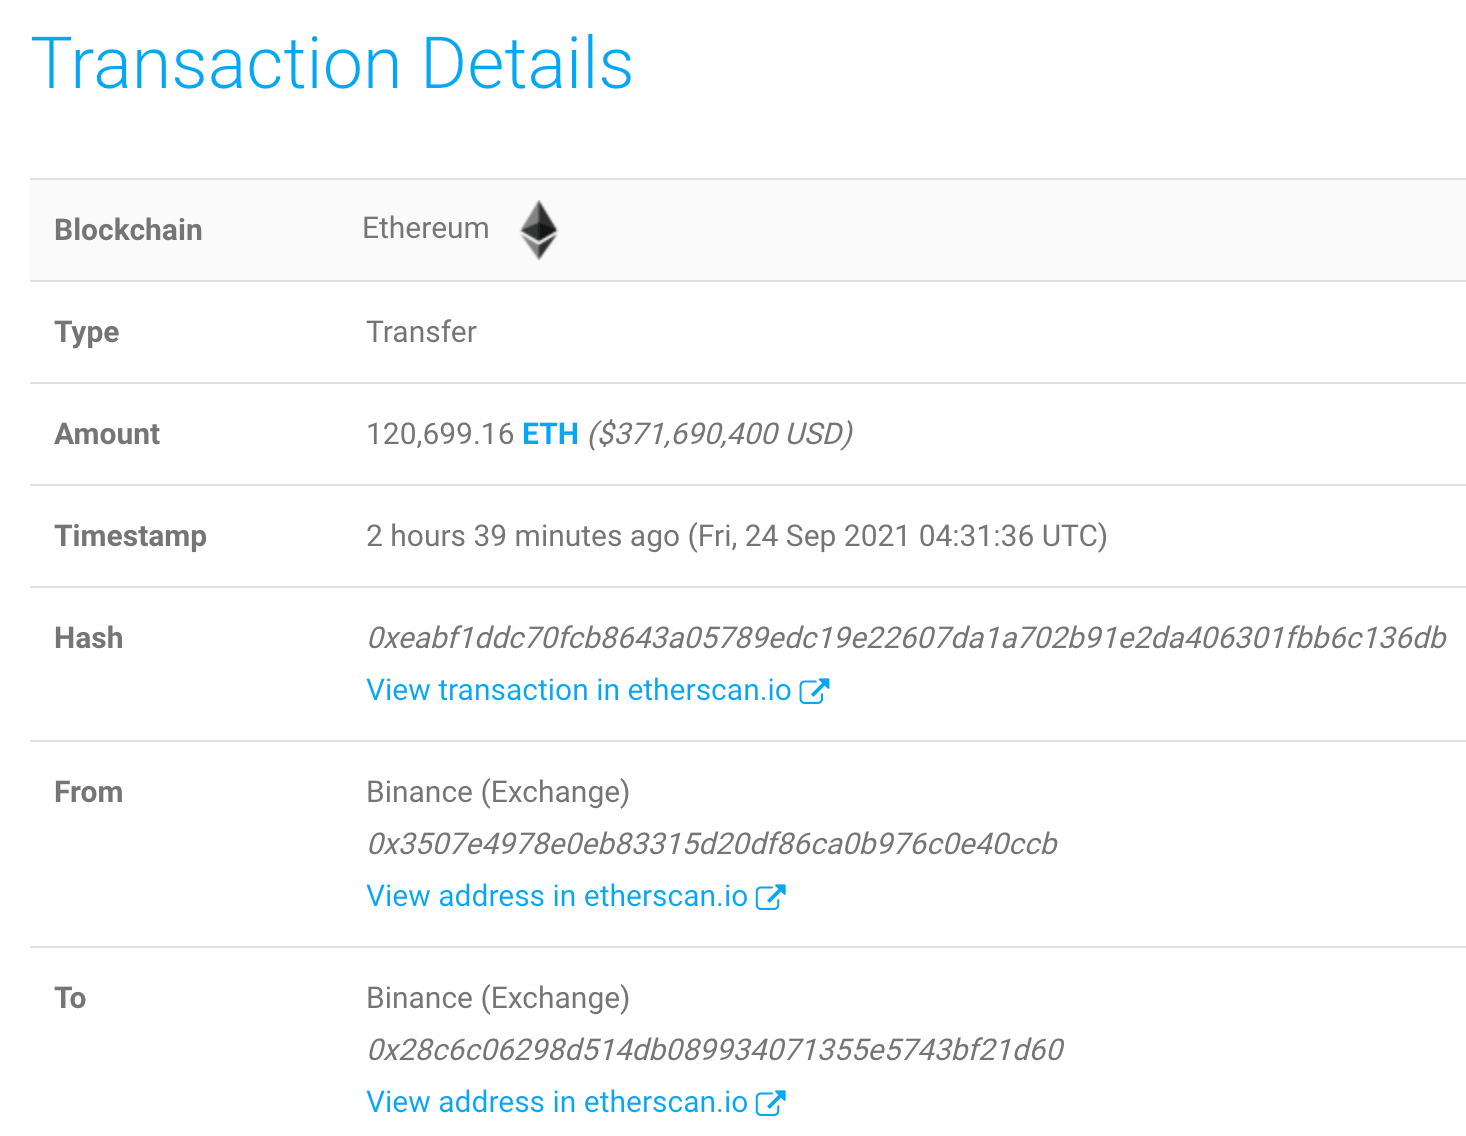Viewport: 1466px width, 1136px height.
Task: Open the From address in etherscan.io
Action: (555, 896)
